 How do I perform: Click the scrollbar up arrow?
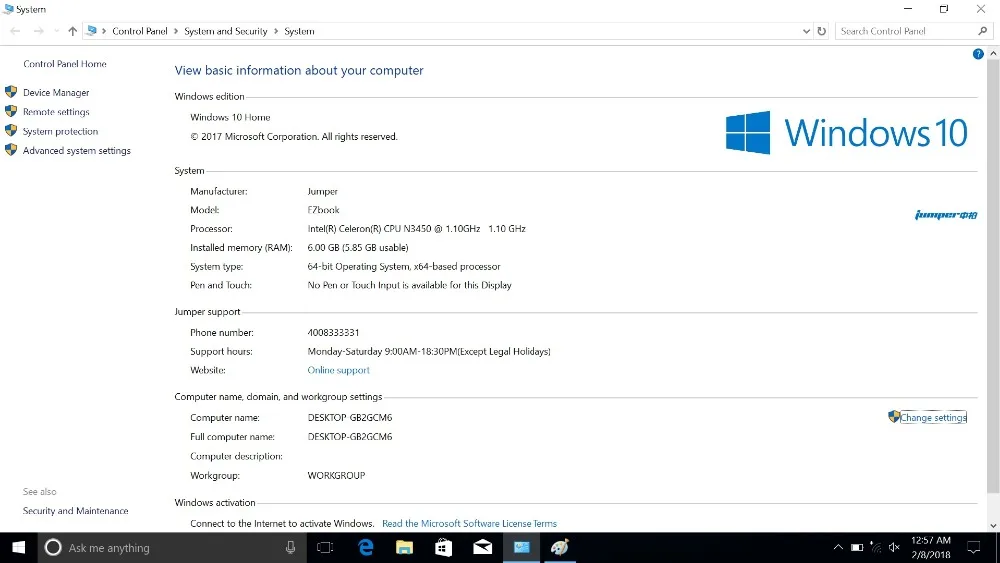(x=993, y=54)
